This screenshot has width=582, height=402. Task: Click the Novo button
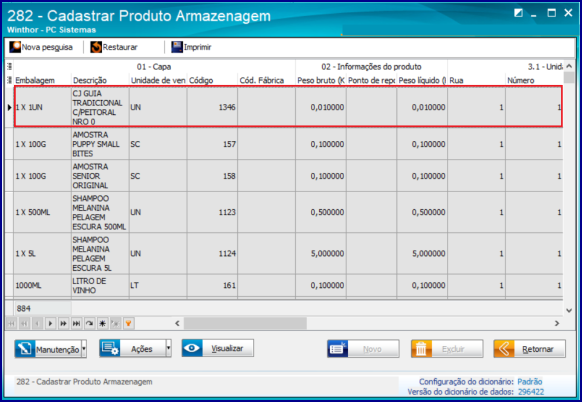pos(363,349)
